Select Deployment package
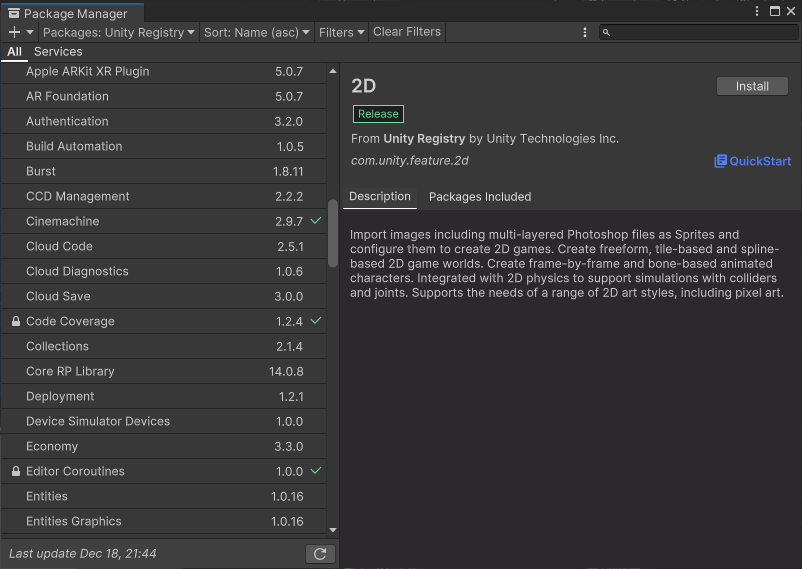This screenshot has height=569, width=802. point(164,397)
